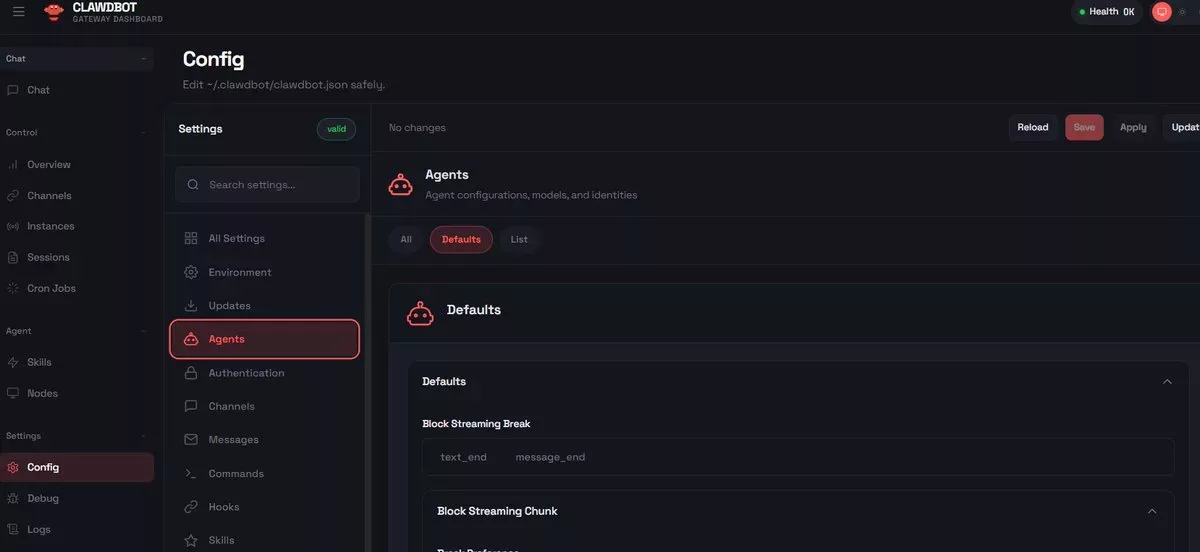Viewport: 1200px width, 552px height.
Task: Select Config in the sidebar
Action: pos(77,467)
